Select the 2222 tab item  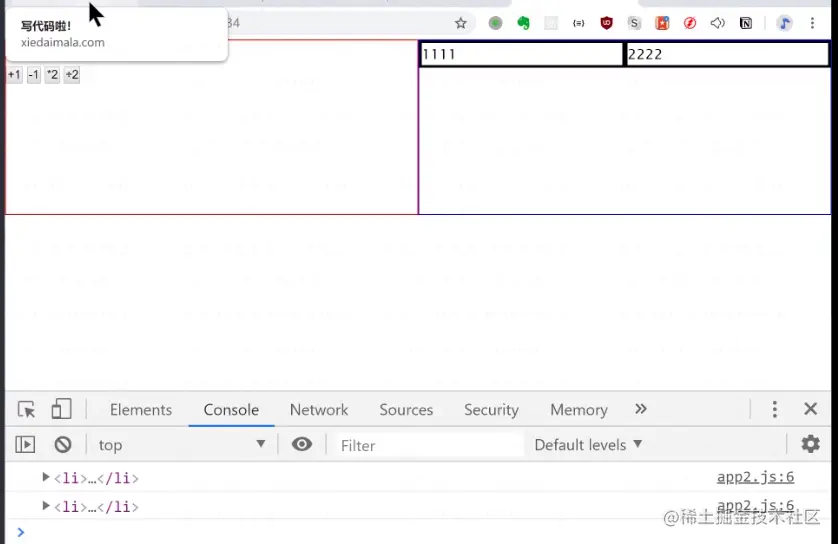(727, 54)
